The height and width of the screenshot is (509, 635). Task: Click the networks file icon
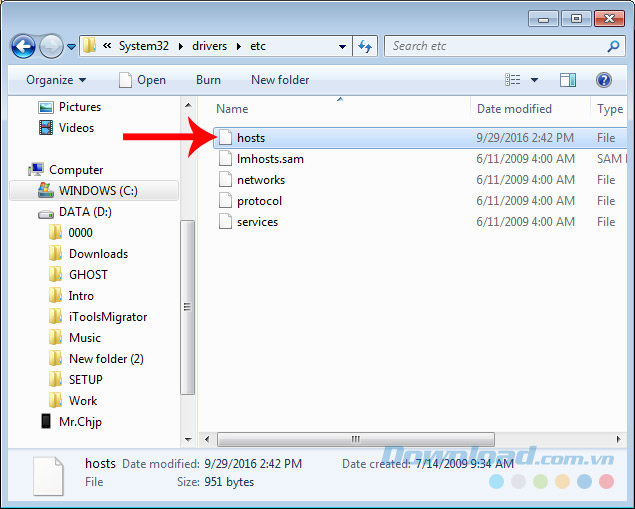coord(226,180)
